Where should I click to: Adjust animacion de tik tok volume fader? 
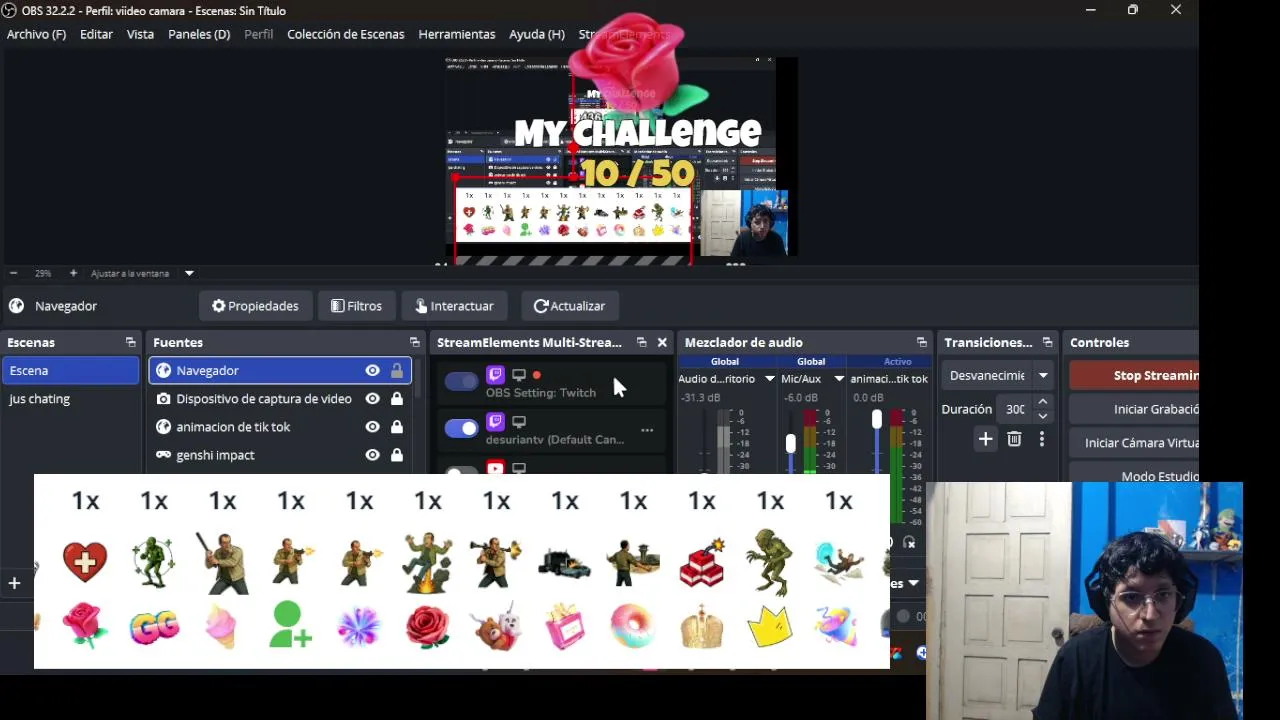(877, 421)
